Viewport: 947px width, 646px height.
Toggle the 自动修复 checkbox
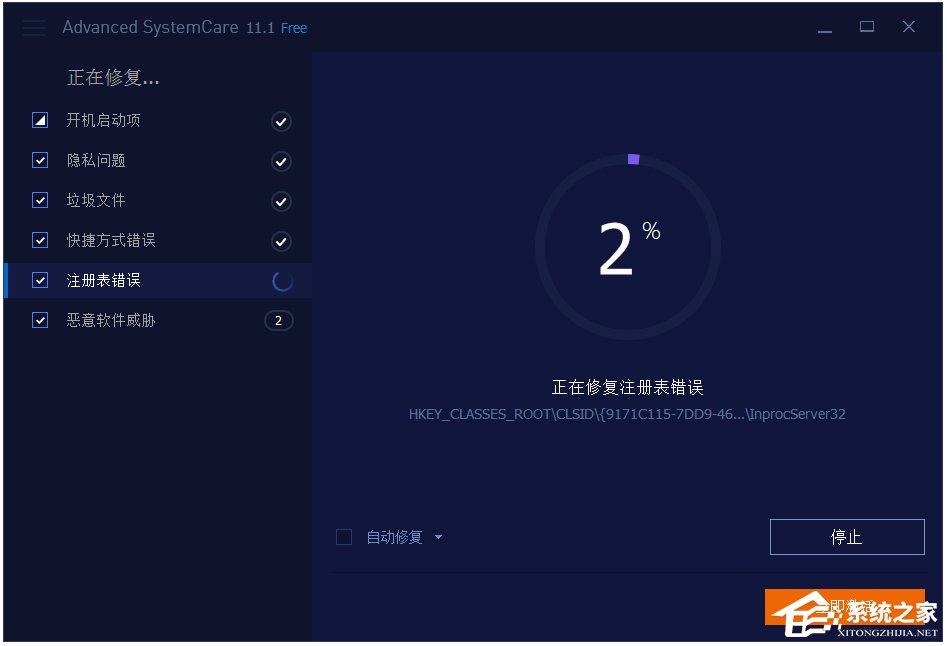[344, 537]
